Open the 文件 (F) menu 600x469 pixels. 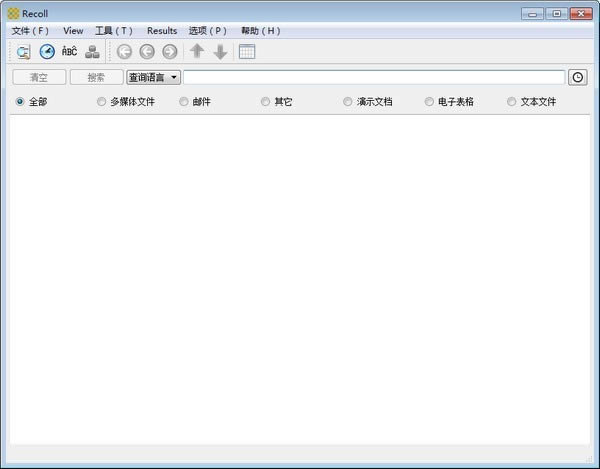[x=30, y=31]
